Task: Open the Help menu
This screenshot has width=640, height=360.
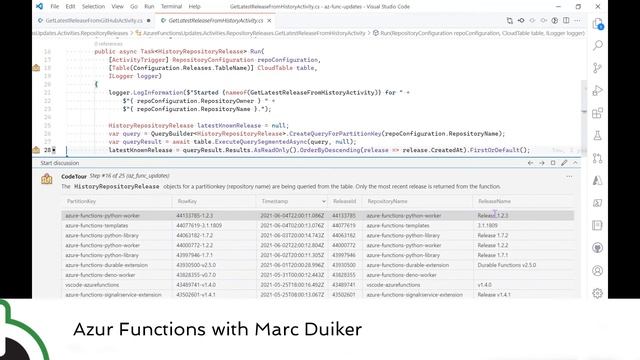Action: (x=194, y=7)
